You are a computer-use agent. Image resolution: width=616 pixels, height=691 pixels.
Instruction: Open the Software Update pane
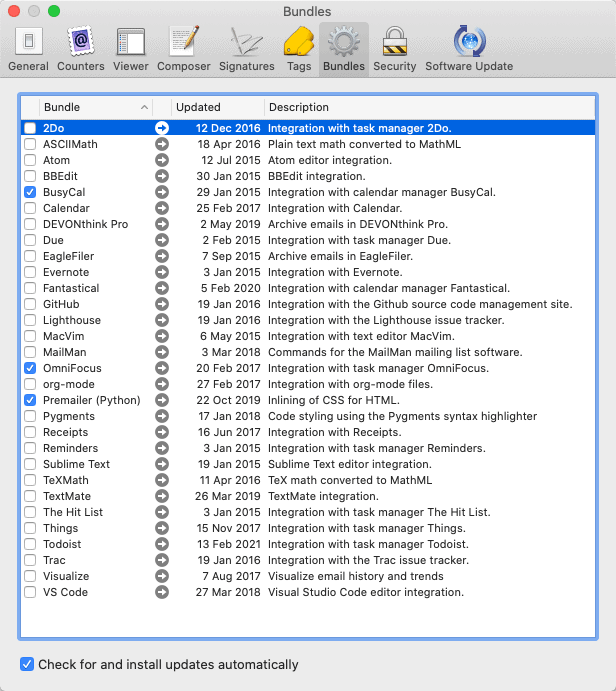[469, 49]
